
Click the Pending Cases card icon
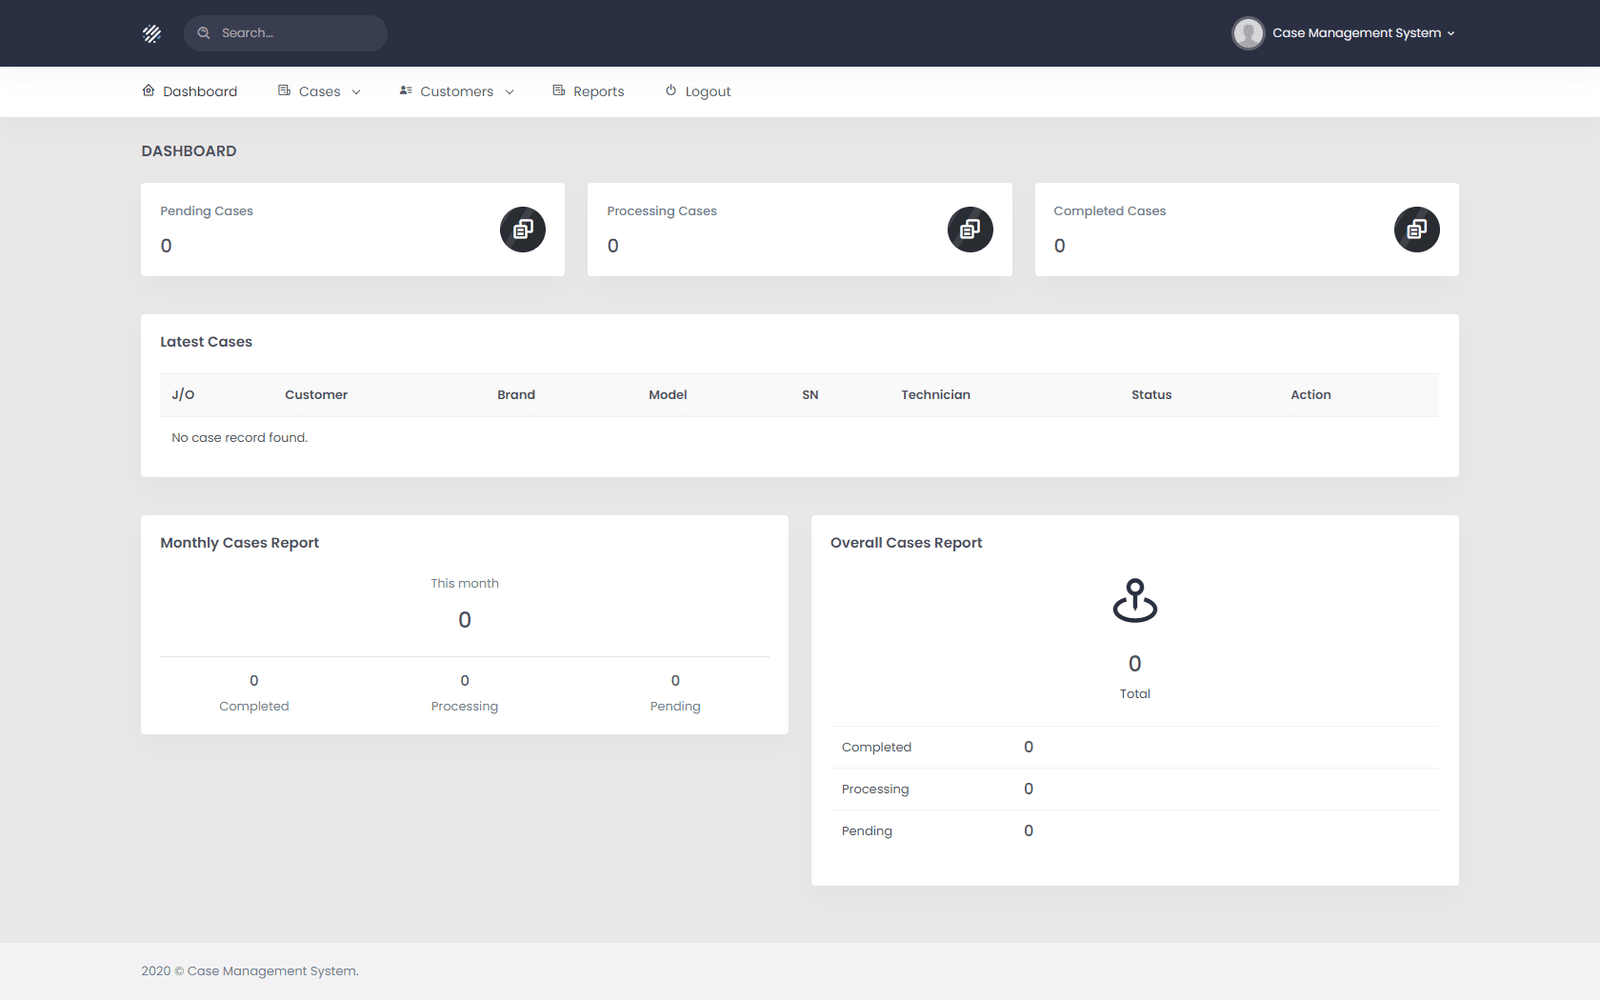523,230
